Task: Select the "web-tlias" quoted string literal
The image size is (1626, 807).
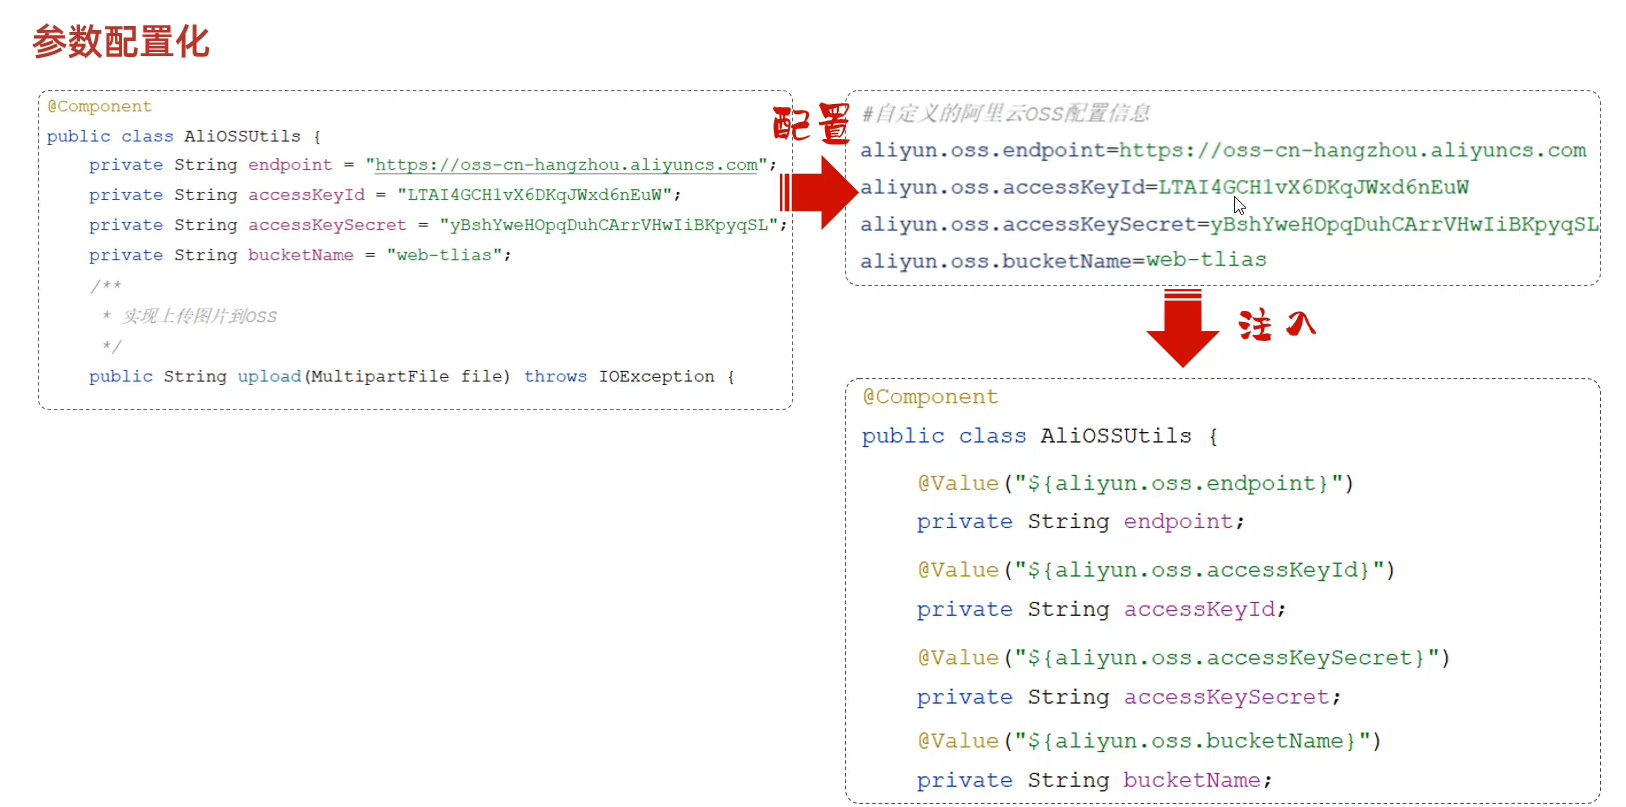Action: [444, 255]
